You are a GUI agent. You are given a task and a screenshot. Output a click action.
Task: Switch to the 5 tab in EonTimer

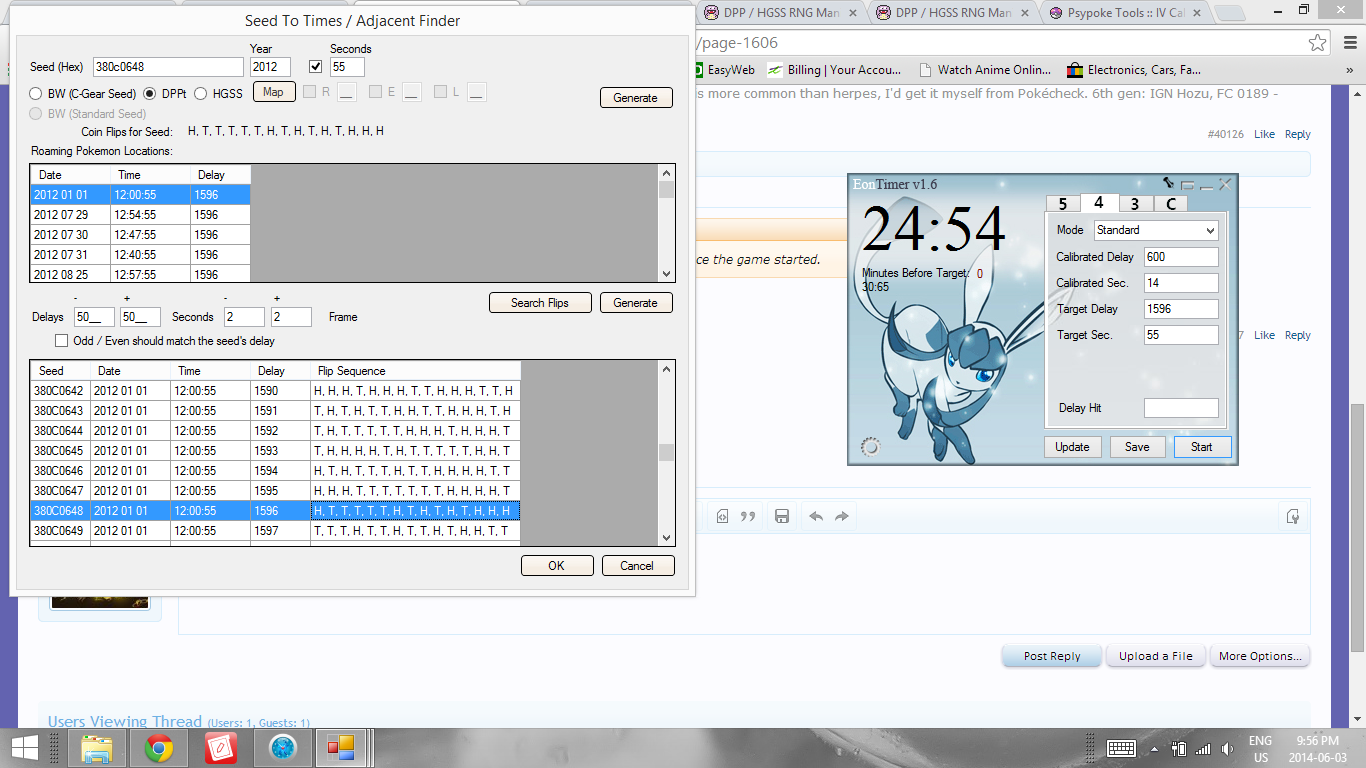click(x=1062, y=203)
